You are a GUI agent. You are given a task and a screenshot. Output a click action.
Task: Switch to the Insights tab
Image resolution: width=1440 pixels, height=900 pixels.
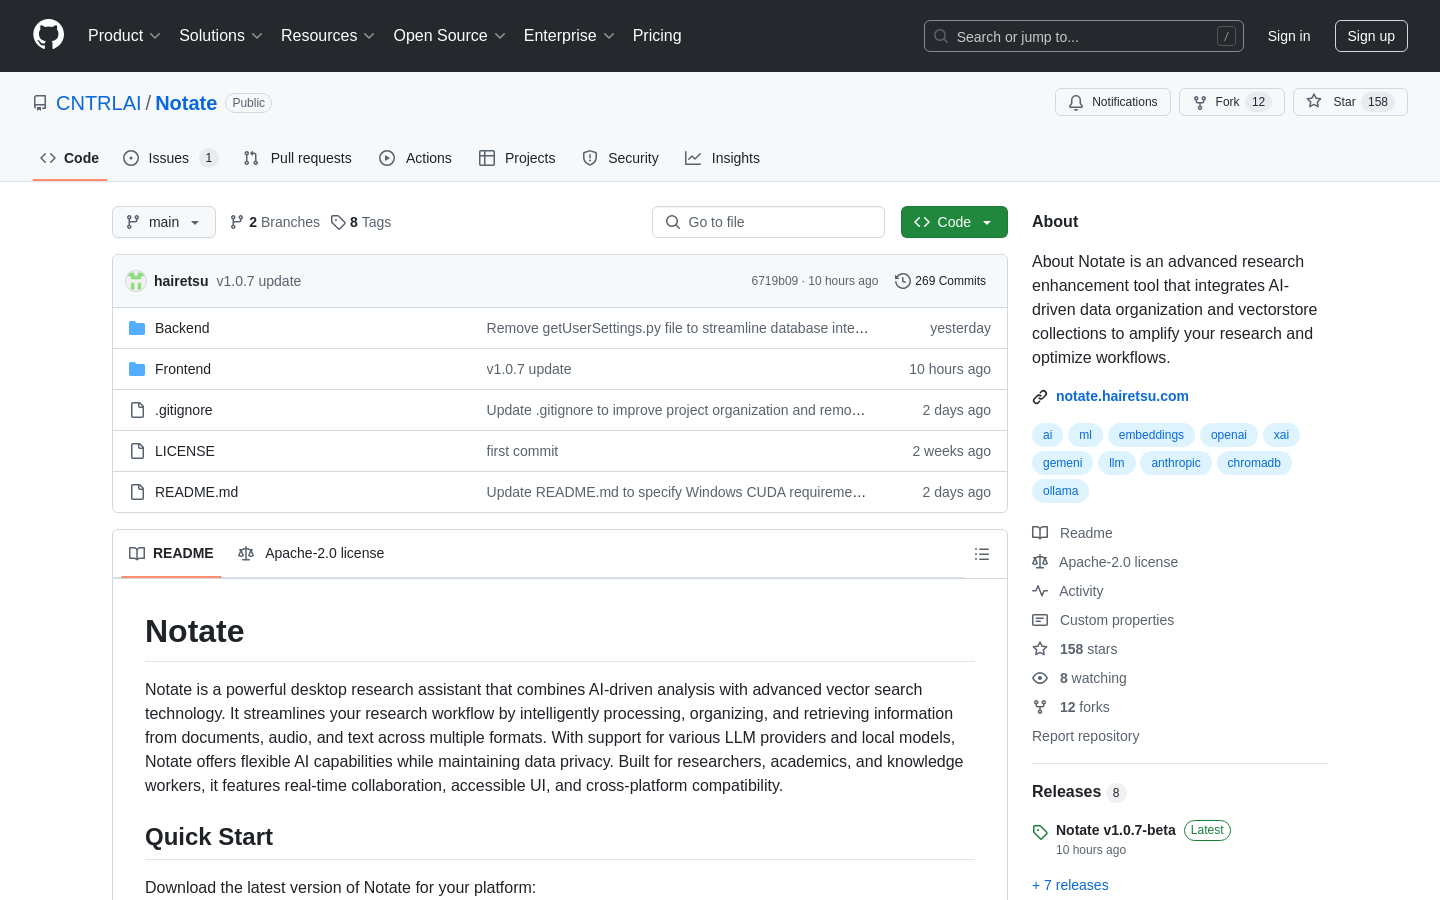(x=722, y=158)
